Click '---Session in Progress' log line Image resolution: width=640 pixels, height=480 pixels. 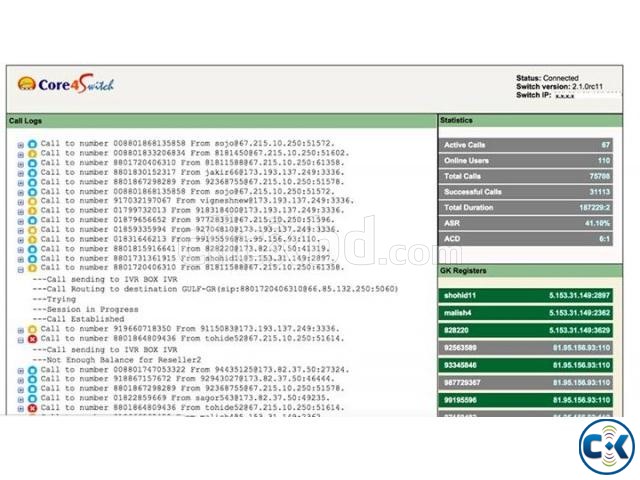[x=86, y=309]
